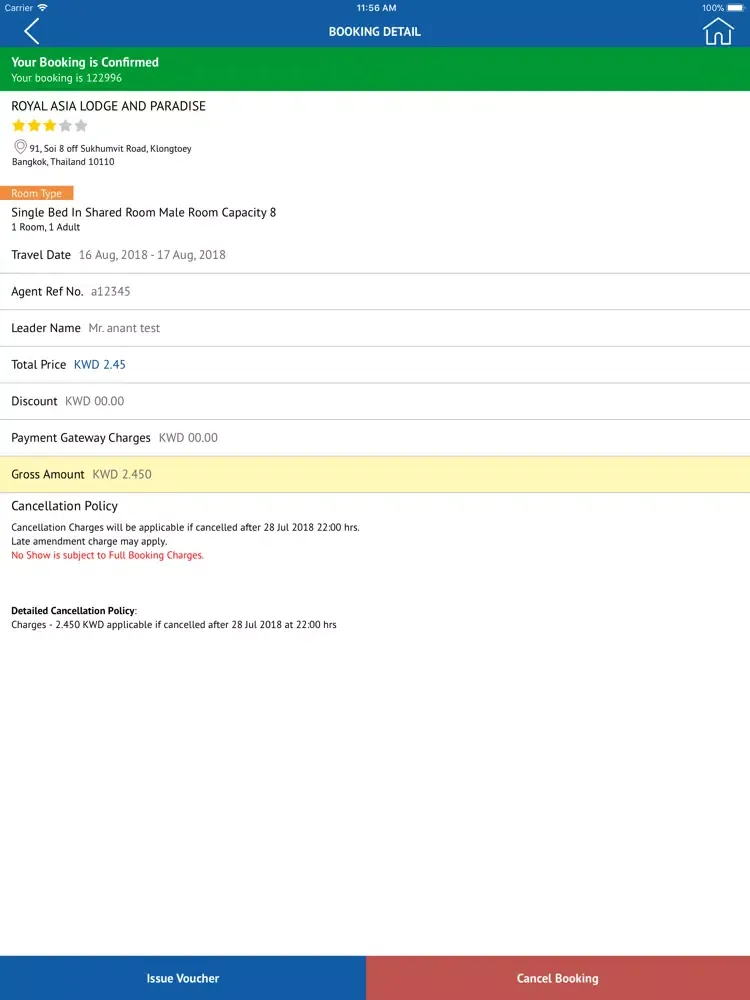Tap the Cancellation Policy heading
Screen dimensions: 750x1000
[64, 506]
